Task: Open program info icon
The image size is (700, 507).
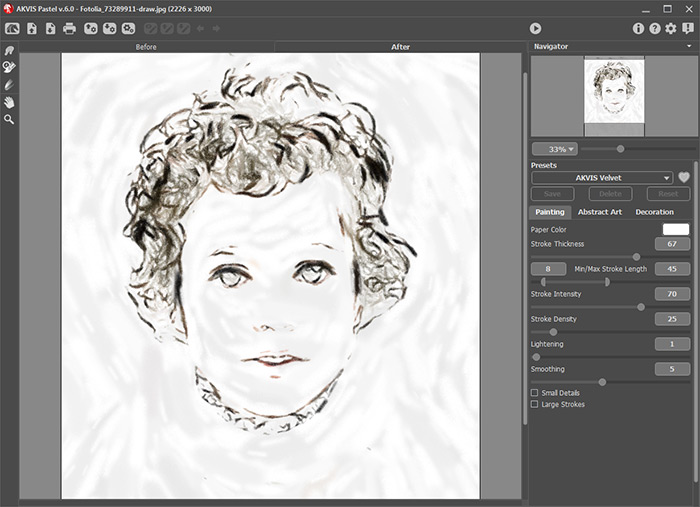Action: click(638, 29)
